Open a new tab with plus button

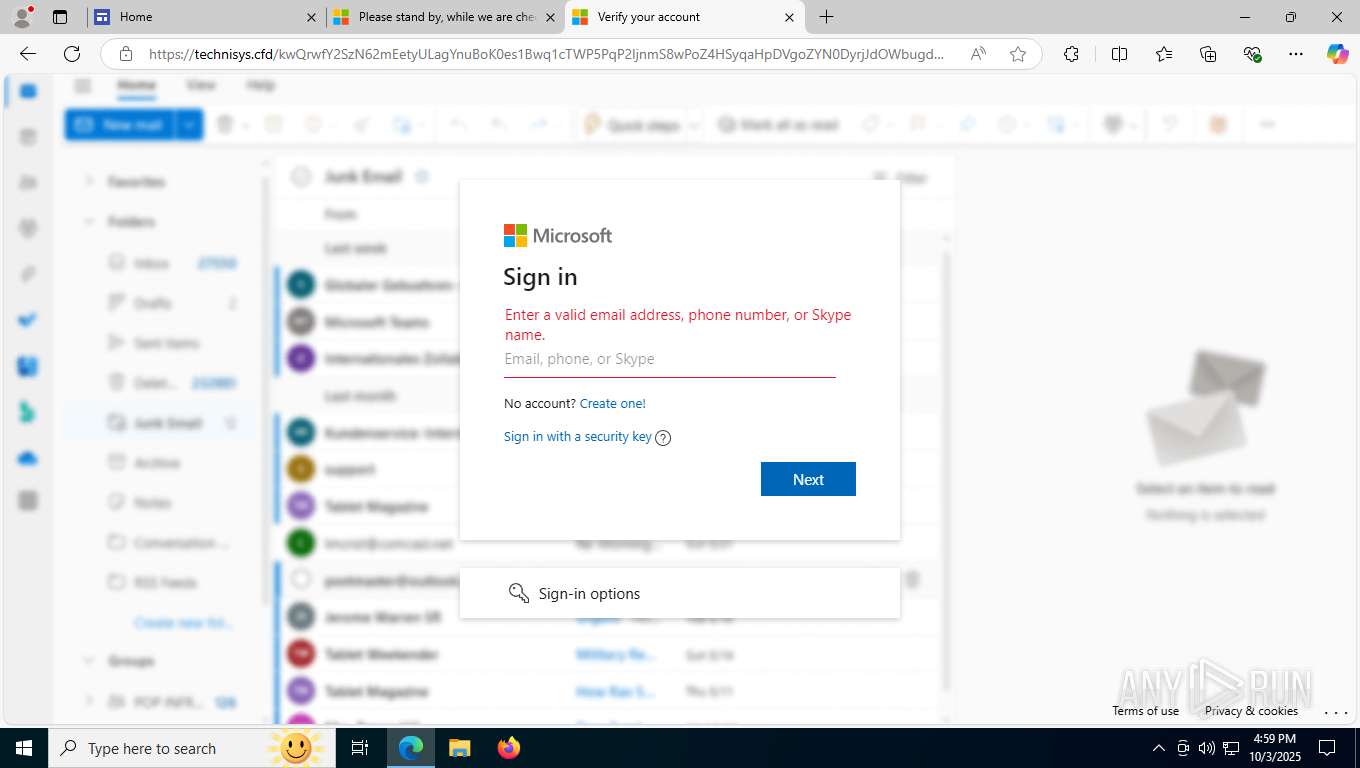(826, 17)
